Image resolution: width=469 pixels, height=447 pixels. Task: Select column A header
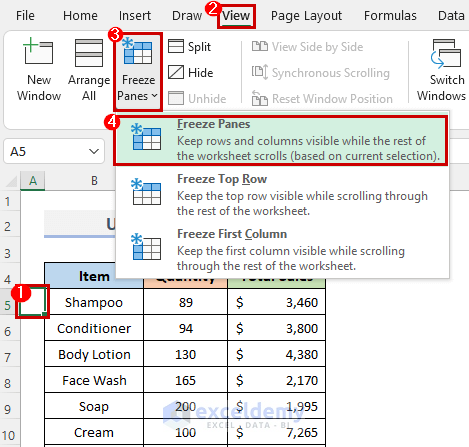coord(33,181)
